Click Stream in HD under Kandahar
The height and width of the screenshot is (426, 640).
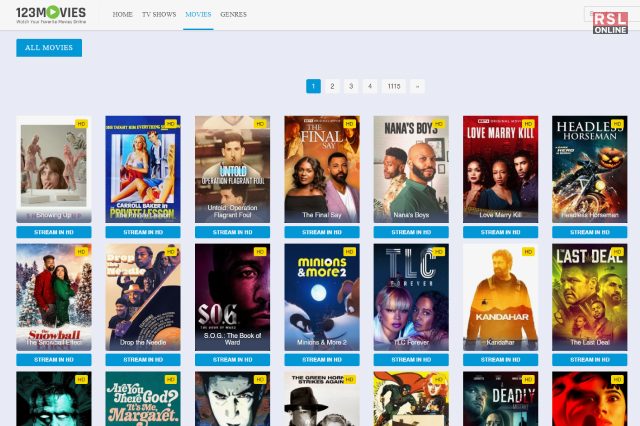click(x=500, y=360)
